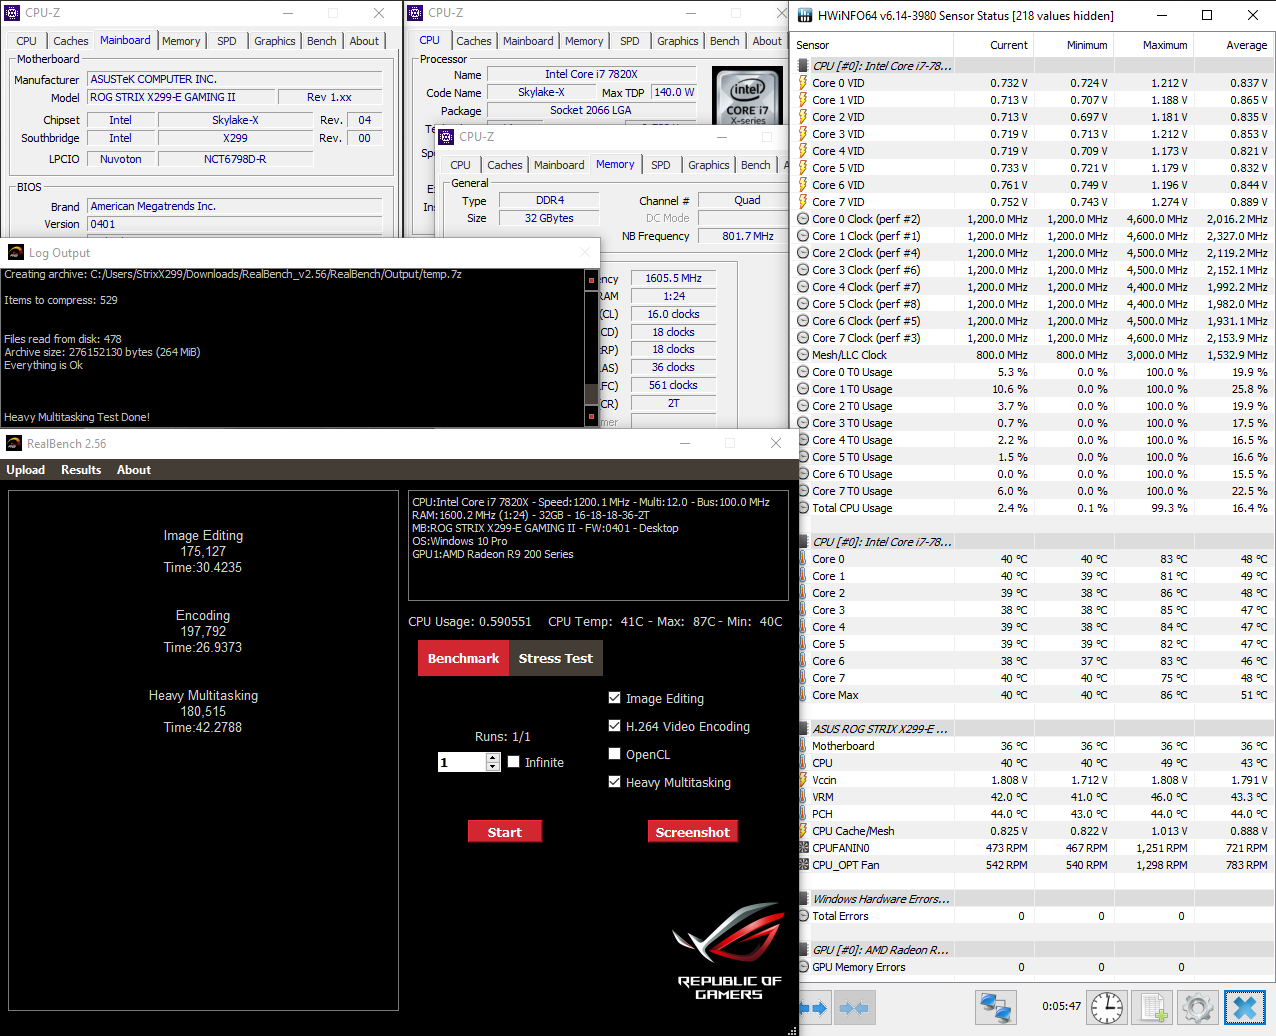Click the chip icon of CPU-Z Memory window
The width and height of the screenshot is (1276, 1036).
coord(446,136)
